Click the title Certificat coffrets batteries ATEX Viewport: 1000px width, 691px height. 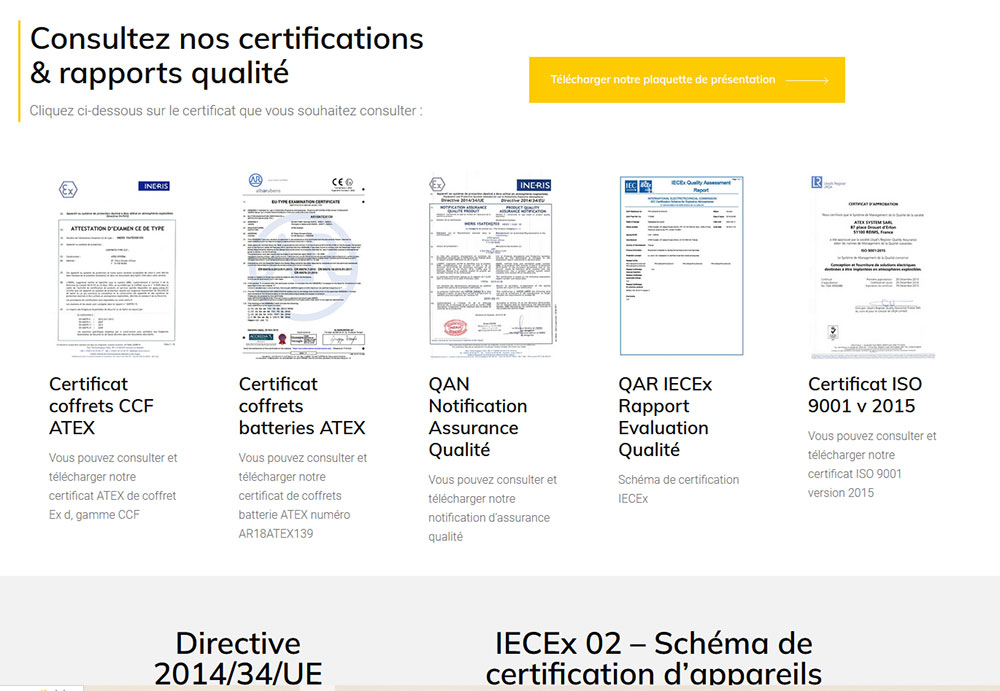click(302, 406)
